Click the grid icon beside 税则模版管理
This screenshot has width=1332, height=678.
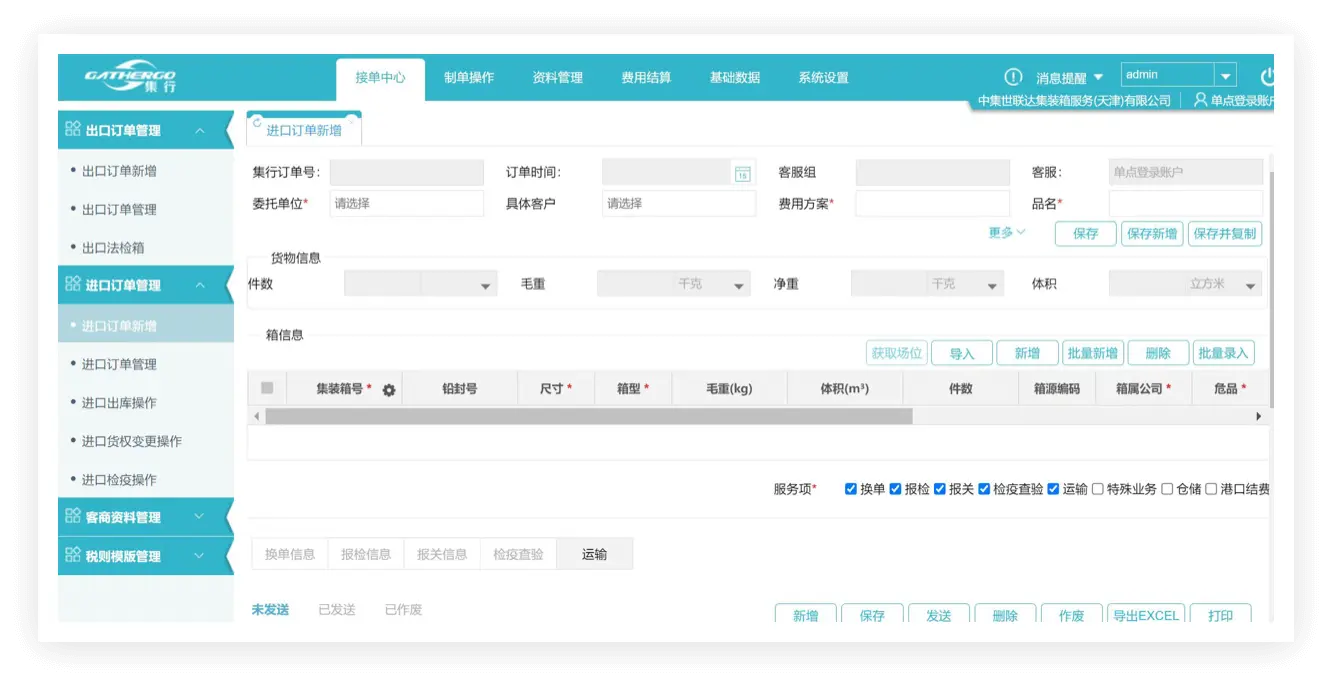click(x=72, y=555)
